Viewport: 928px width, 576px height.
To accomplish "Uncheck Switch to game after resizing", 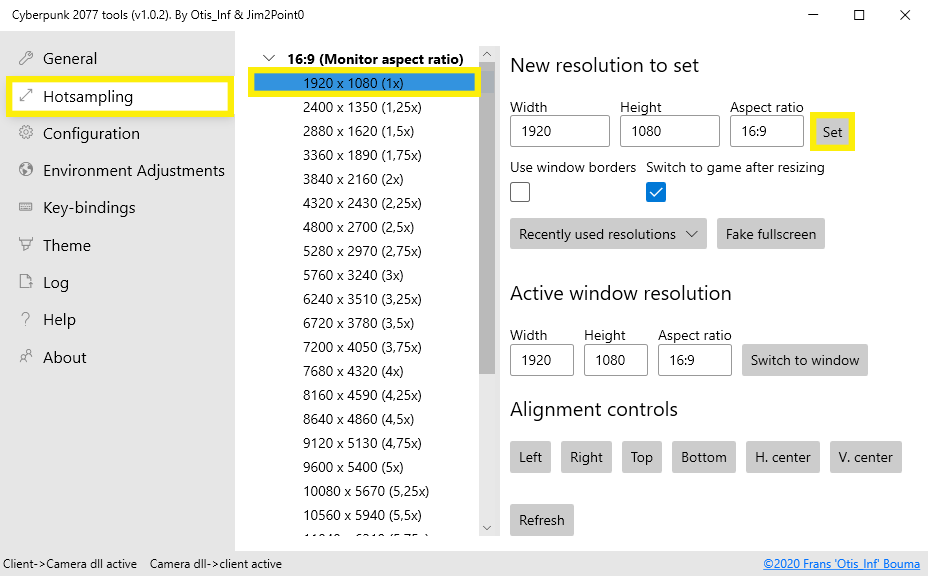I will pos(656,192).
